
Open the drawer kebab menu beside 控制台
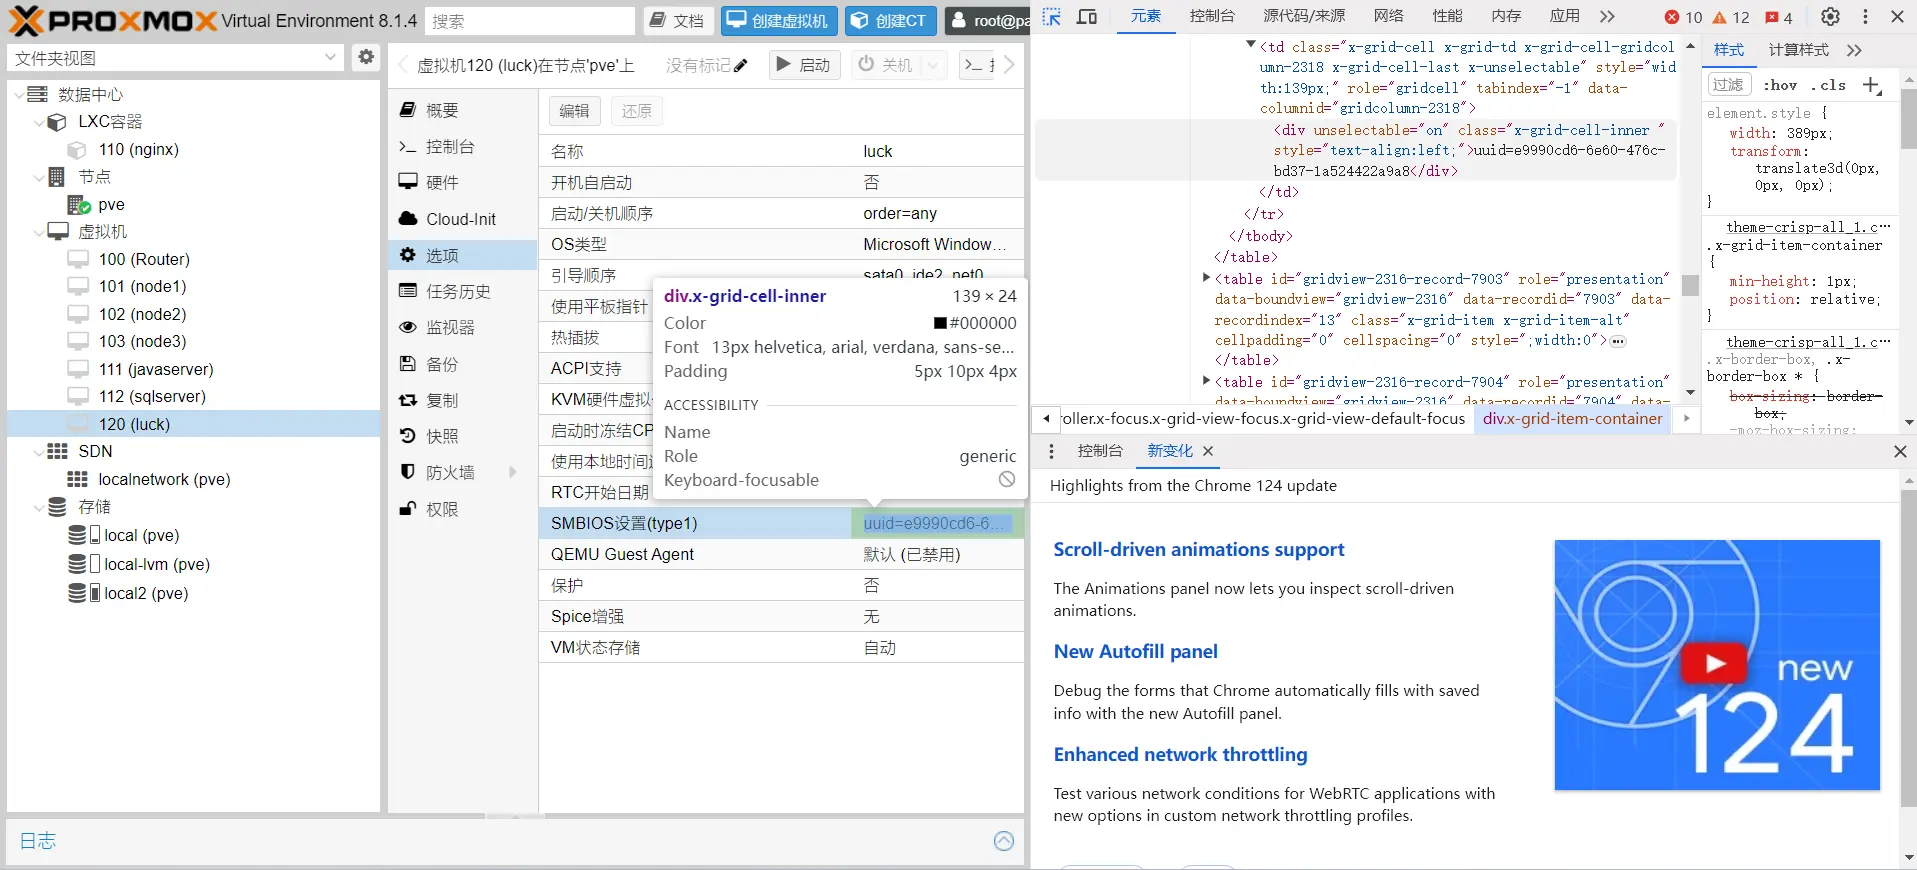(1051, 451)
